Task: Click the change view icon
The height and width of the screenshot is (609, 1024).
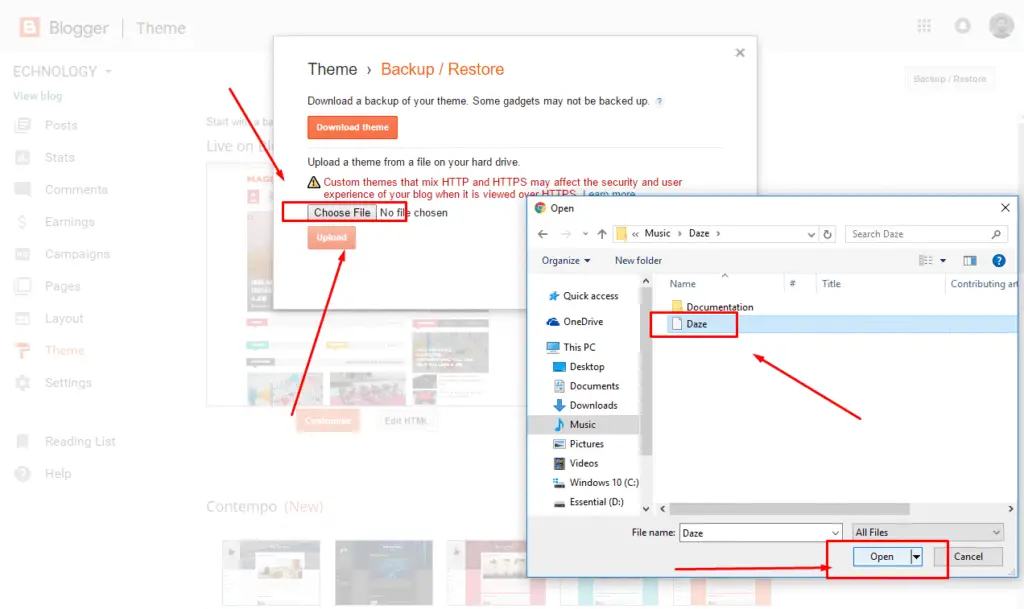Action: click(925, 260)
